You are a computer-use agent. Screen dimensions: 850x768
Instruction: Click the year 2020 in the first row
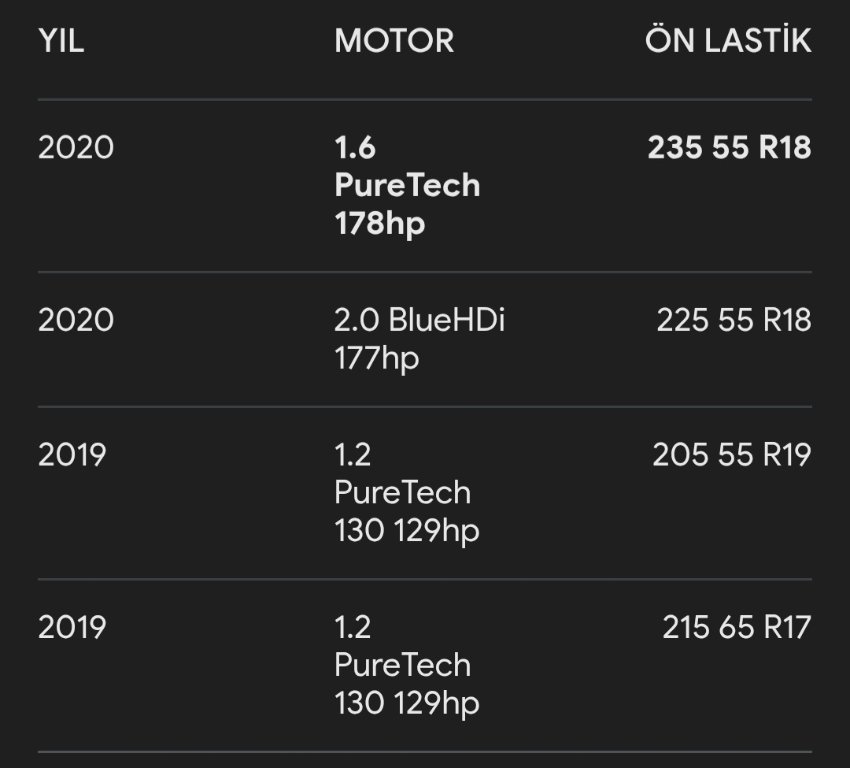[x=76, y=148]
